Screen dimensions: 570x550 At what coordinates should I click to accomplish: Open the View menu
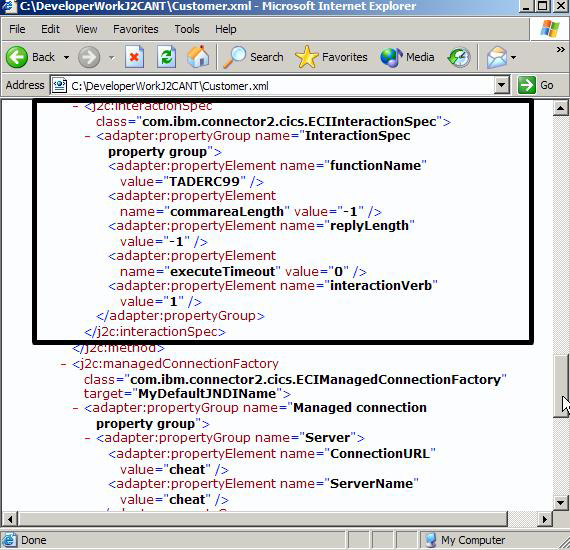coord(86,29)
